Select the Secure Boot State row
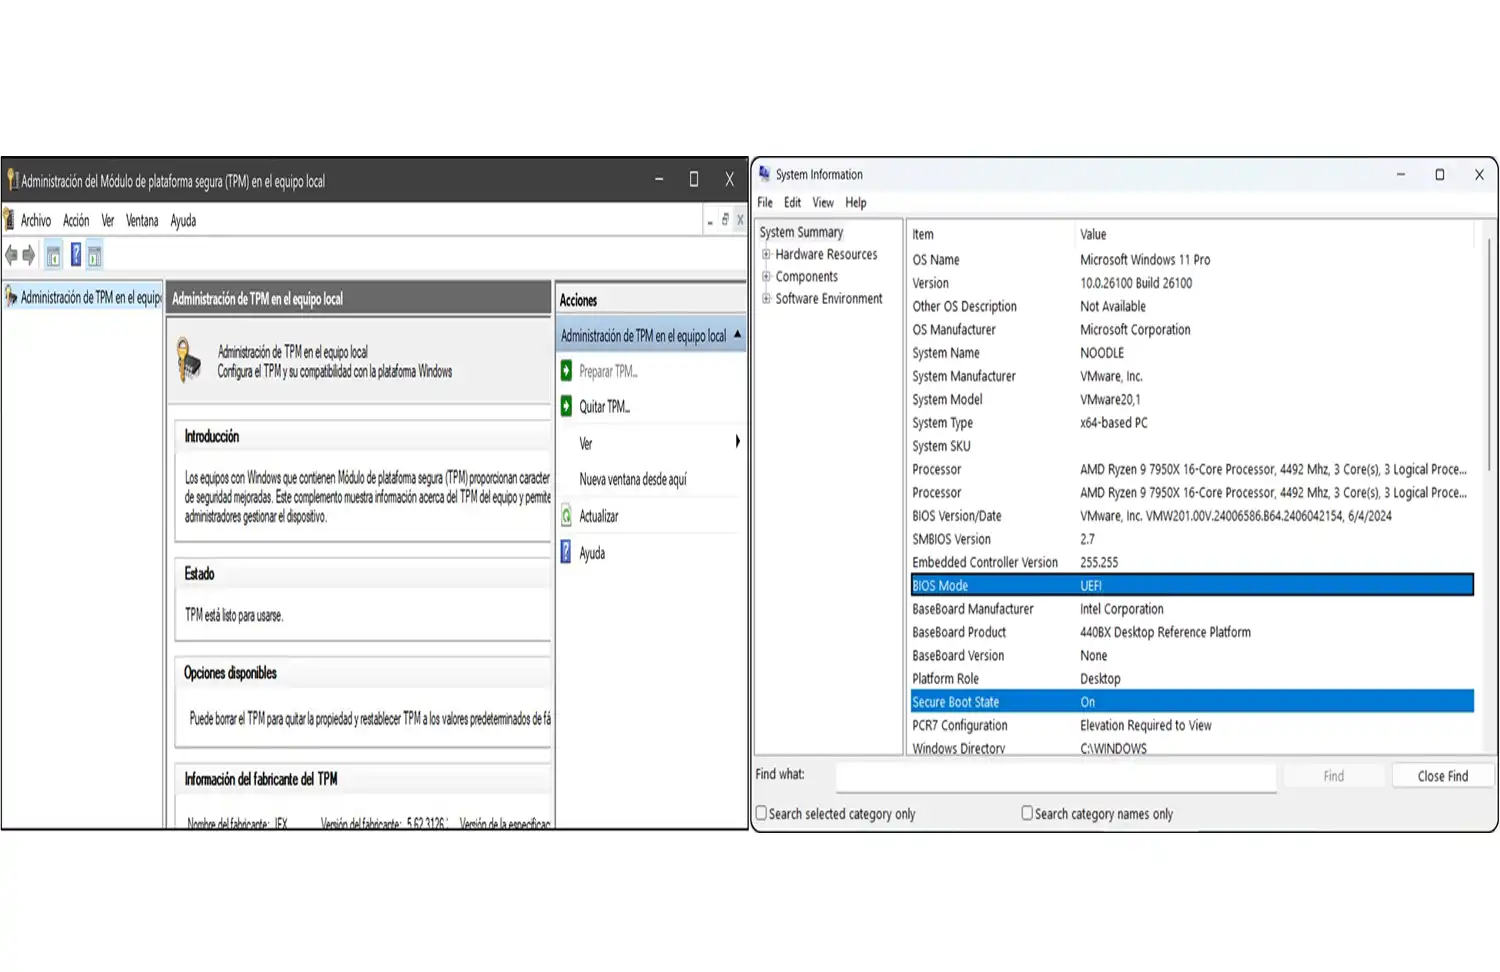This screenshot has width=1500, height=972. 1192,702
